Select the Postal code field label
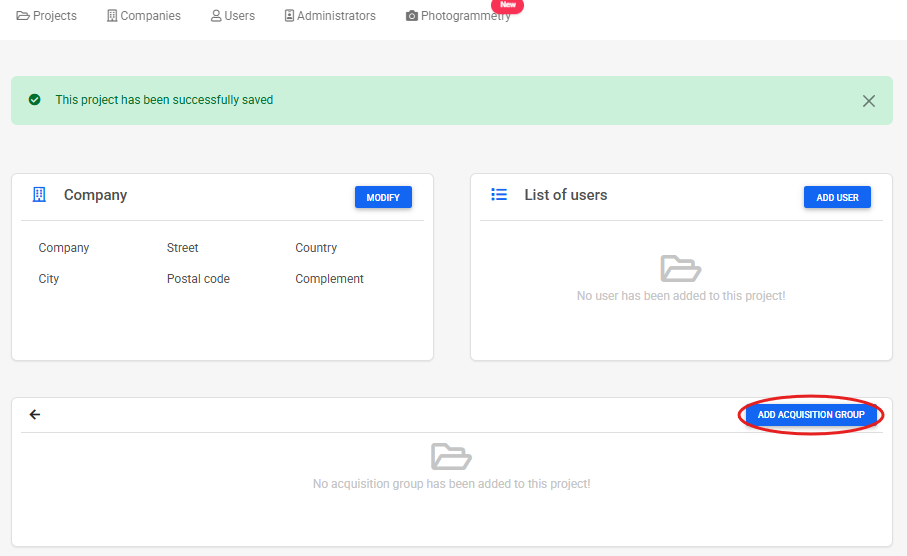This screenshot has width=907, height=556. click(x=198, y=279)
